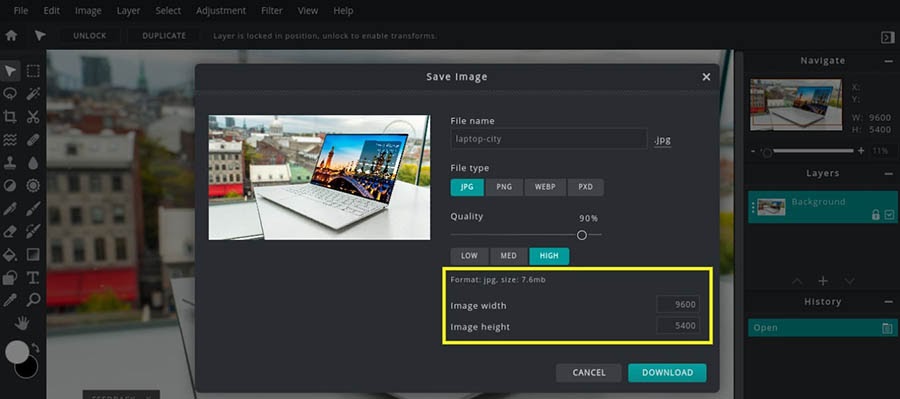Image resolution: width=900 pixels, height=399 pixels.
Task: Clear history using the trash icon
Action: tap(887, 328)
